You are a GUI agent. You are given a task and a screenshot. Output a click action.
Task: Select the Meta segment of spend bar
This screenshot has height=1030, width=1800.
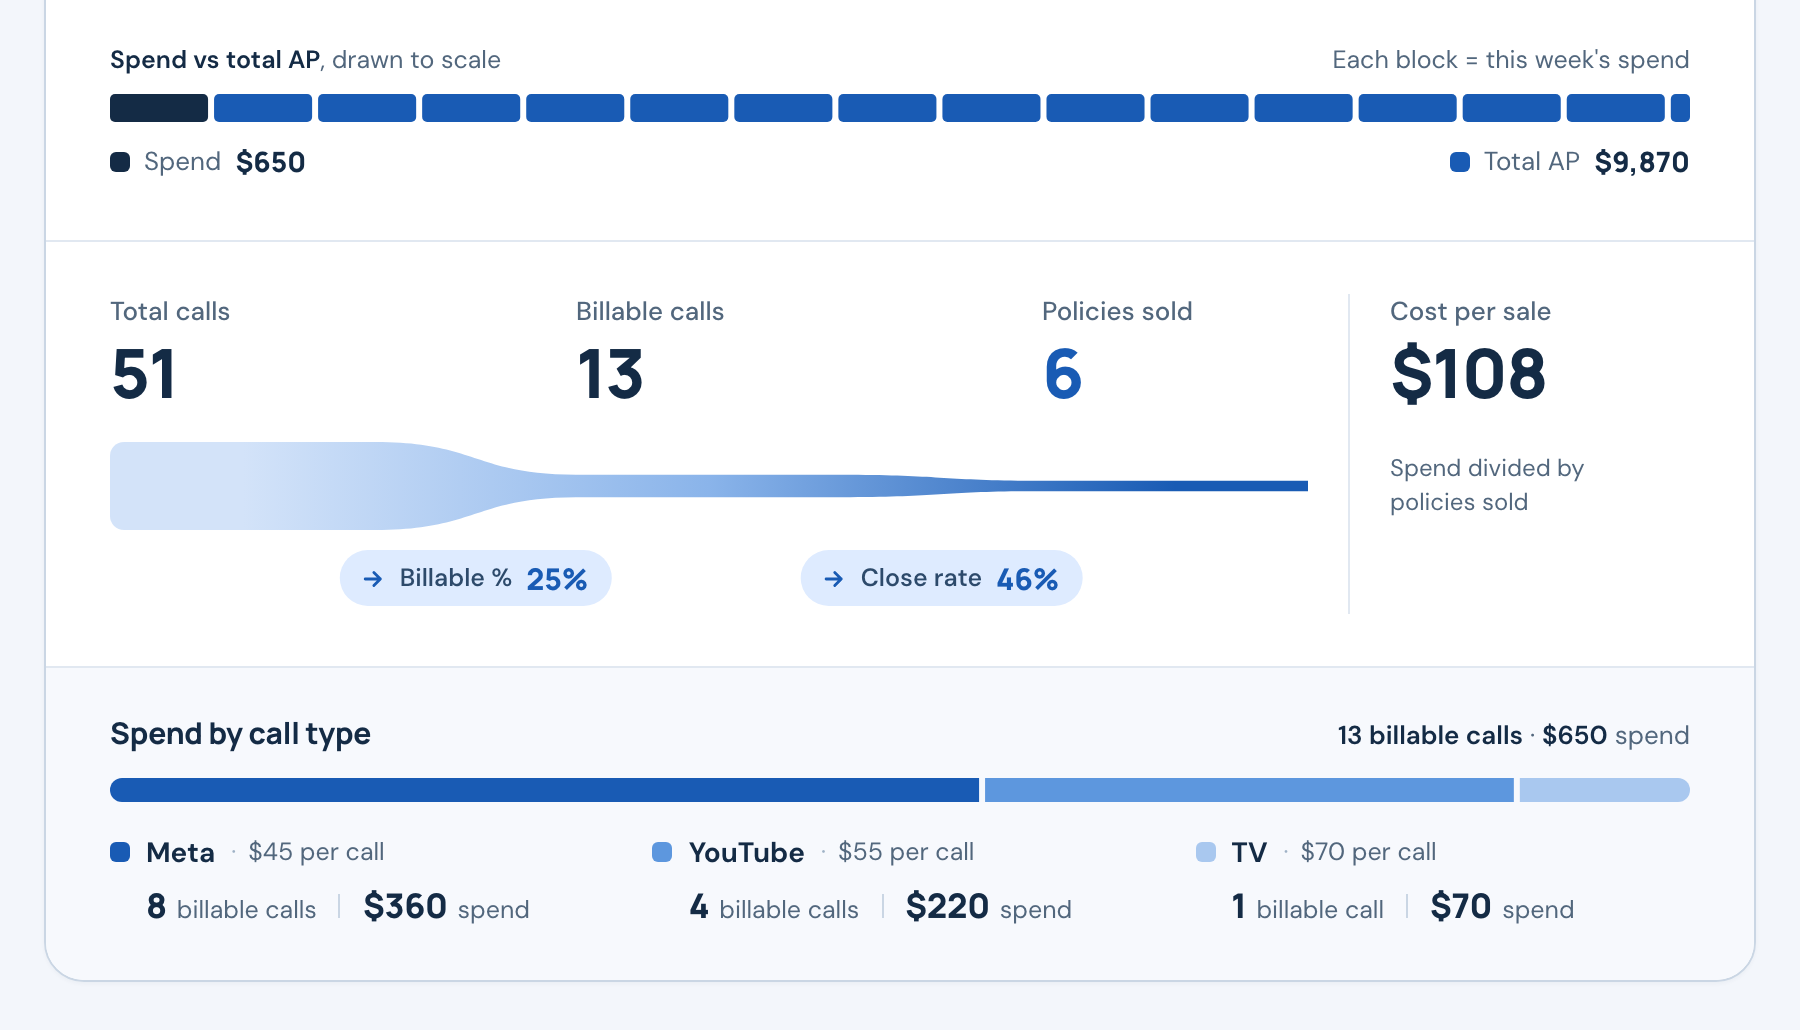point(544,790)
